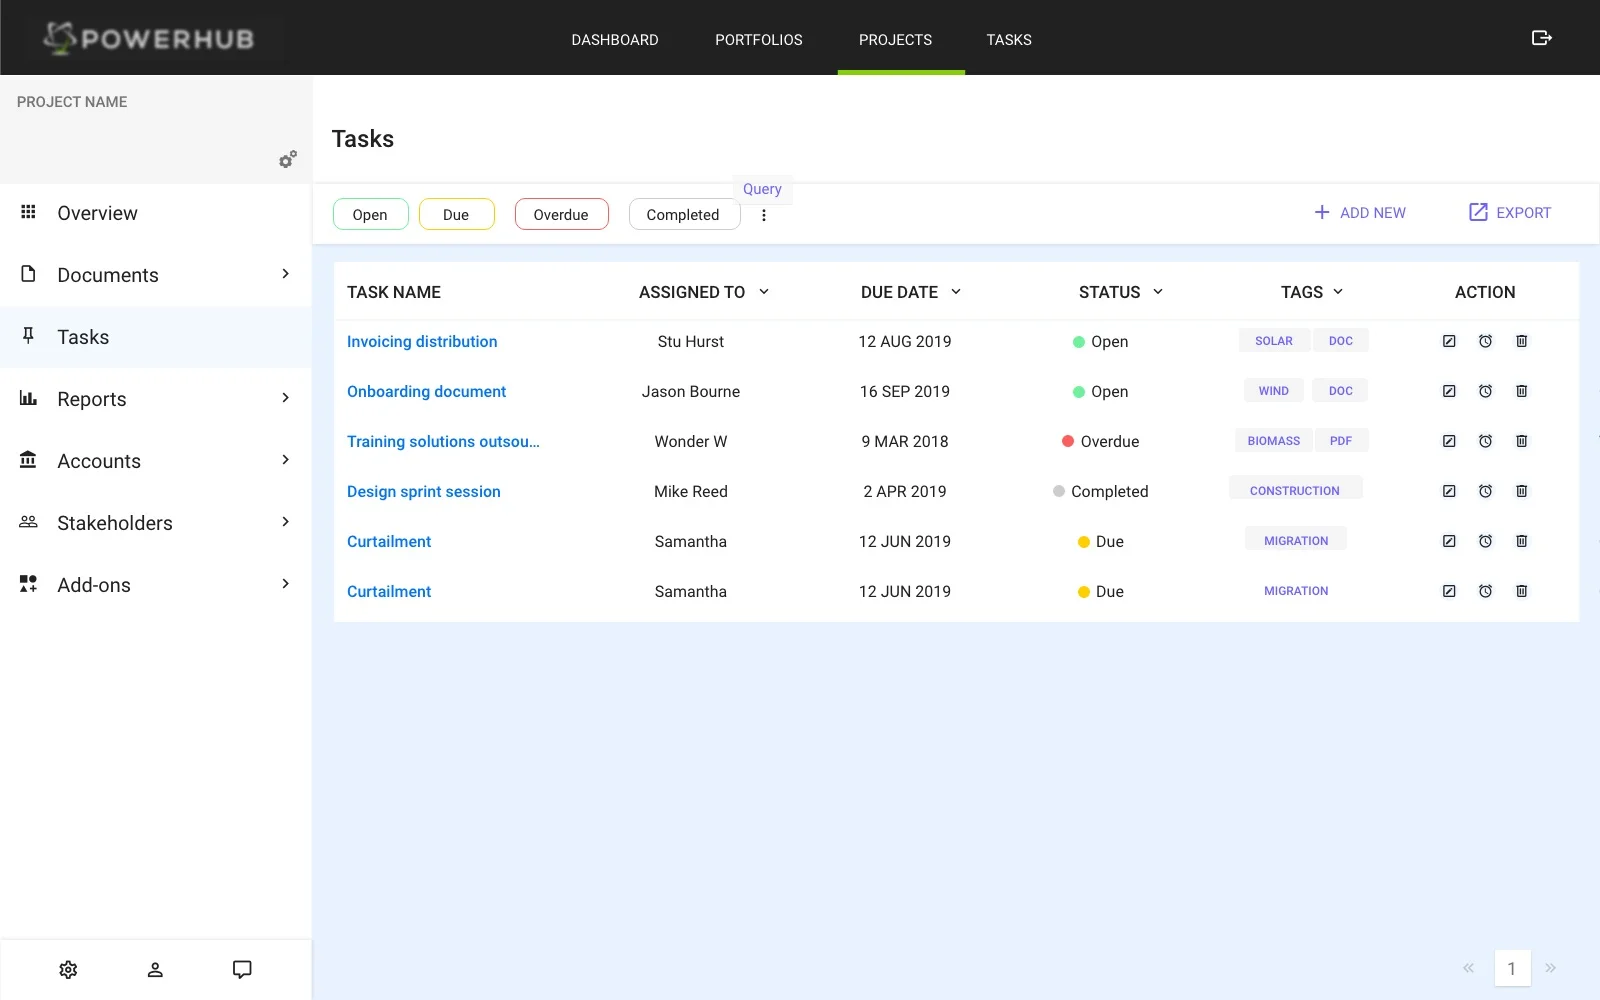Select Tasks in the sidebar
The image size is (1600, 1000).
point(156,337)
